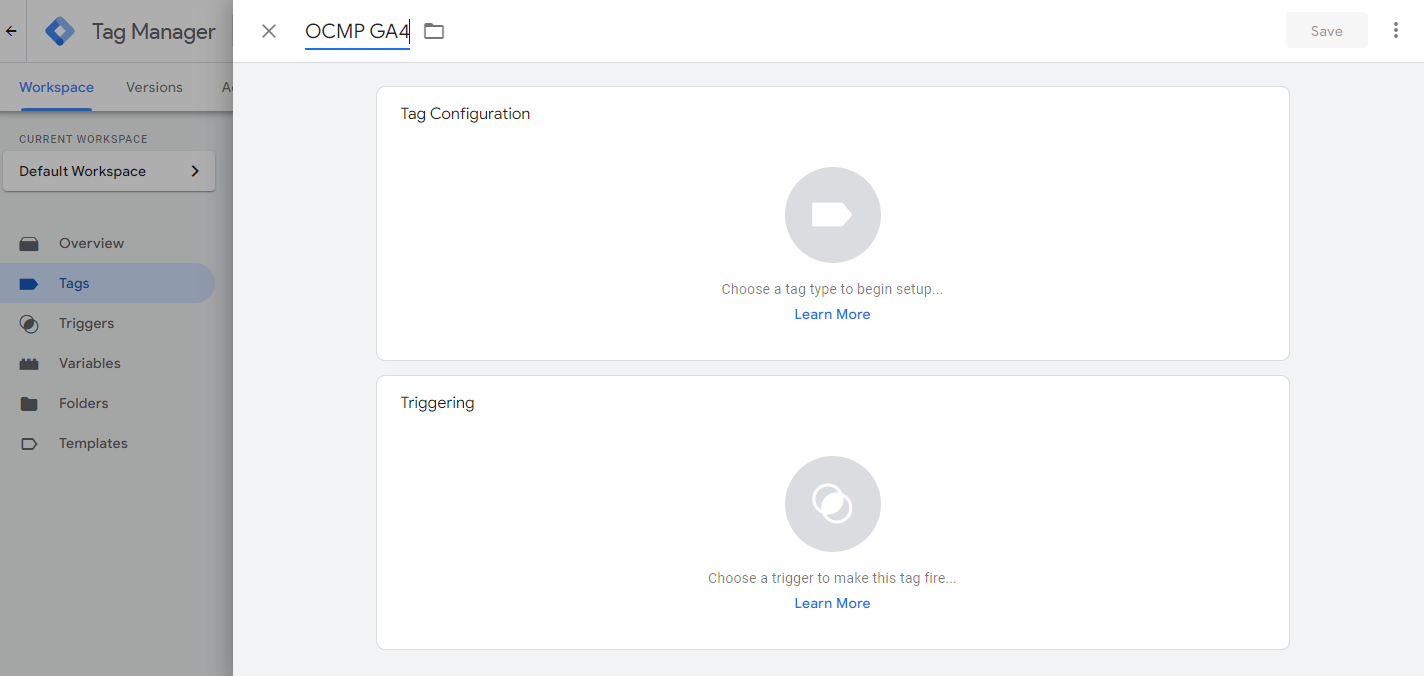
Task: Click the Folders sidebar icon
Action: 29,404
